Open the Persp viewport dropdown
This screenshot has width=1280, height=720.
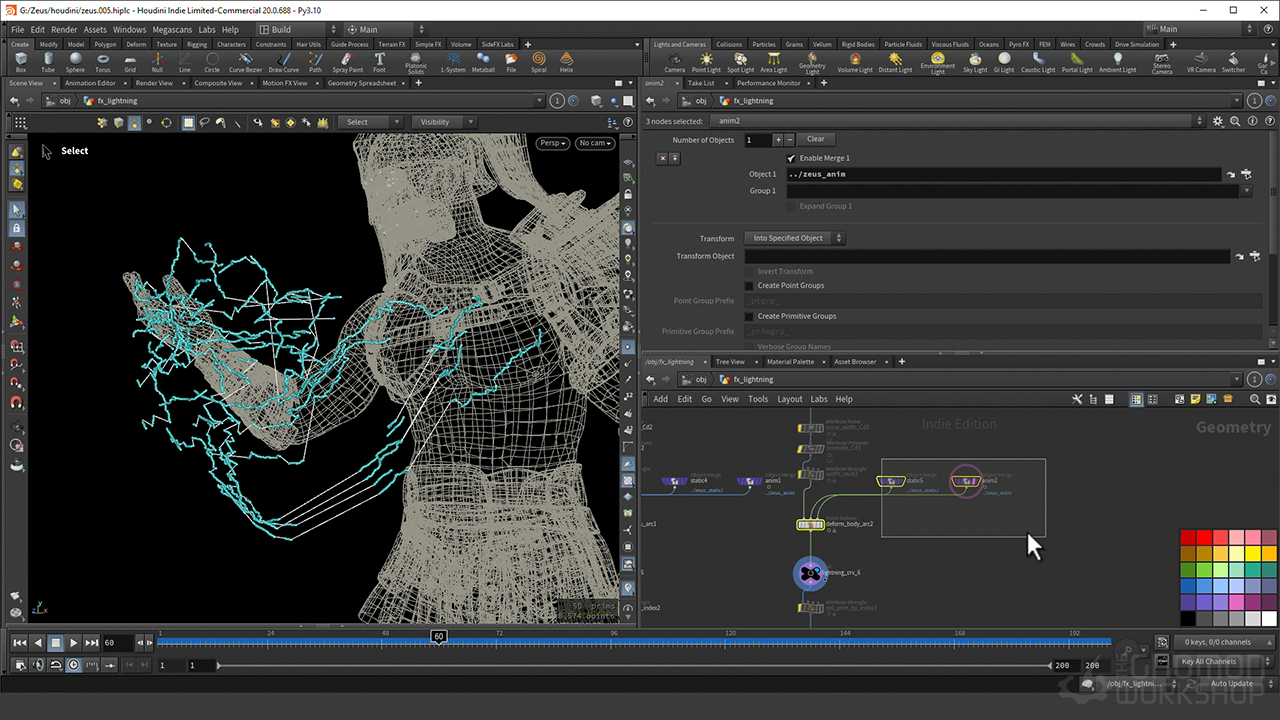553,143
